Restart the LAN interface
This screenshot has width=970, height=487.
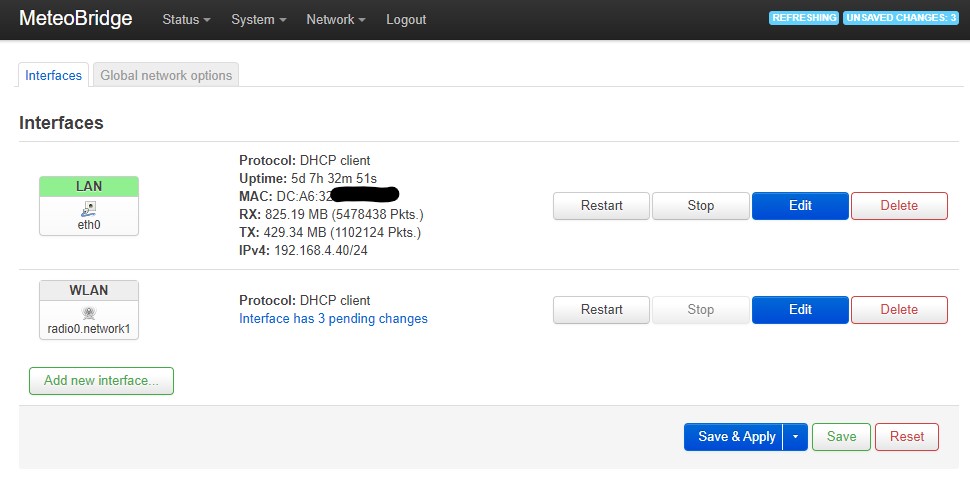click(x=601, y=205)
